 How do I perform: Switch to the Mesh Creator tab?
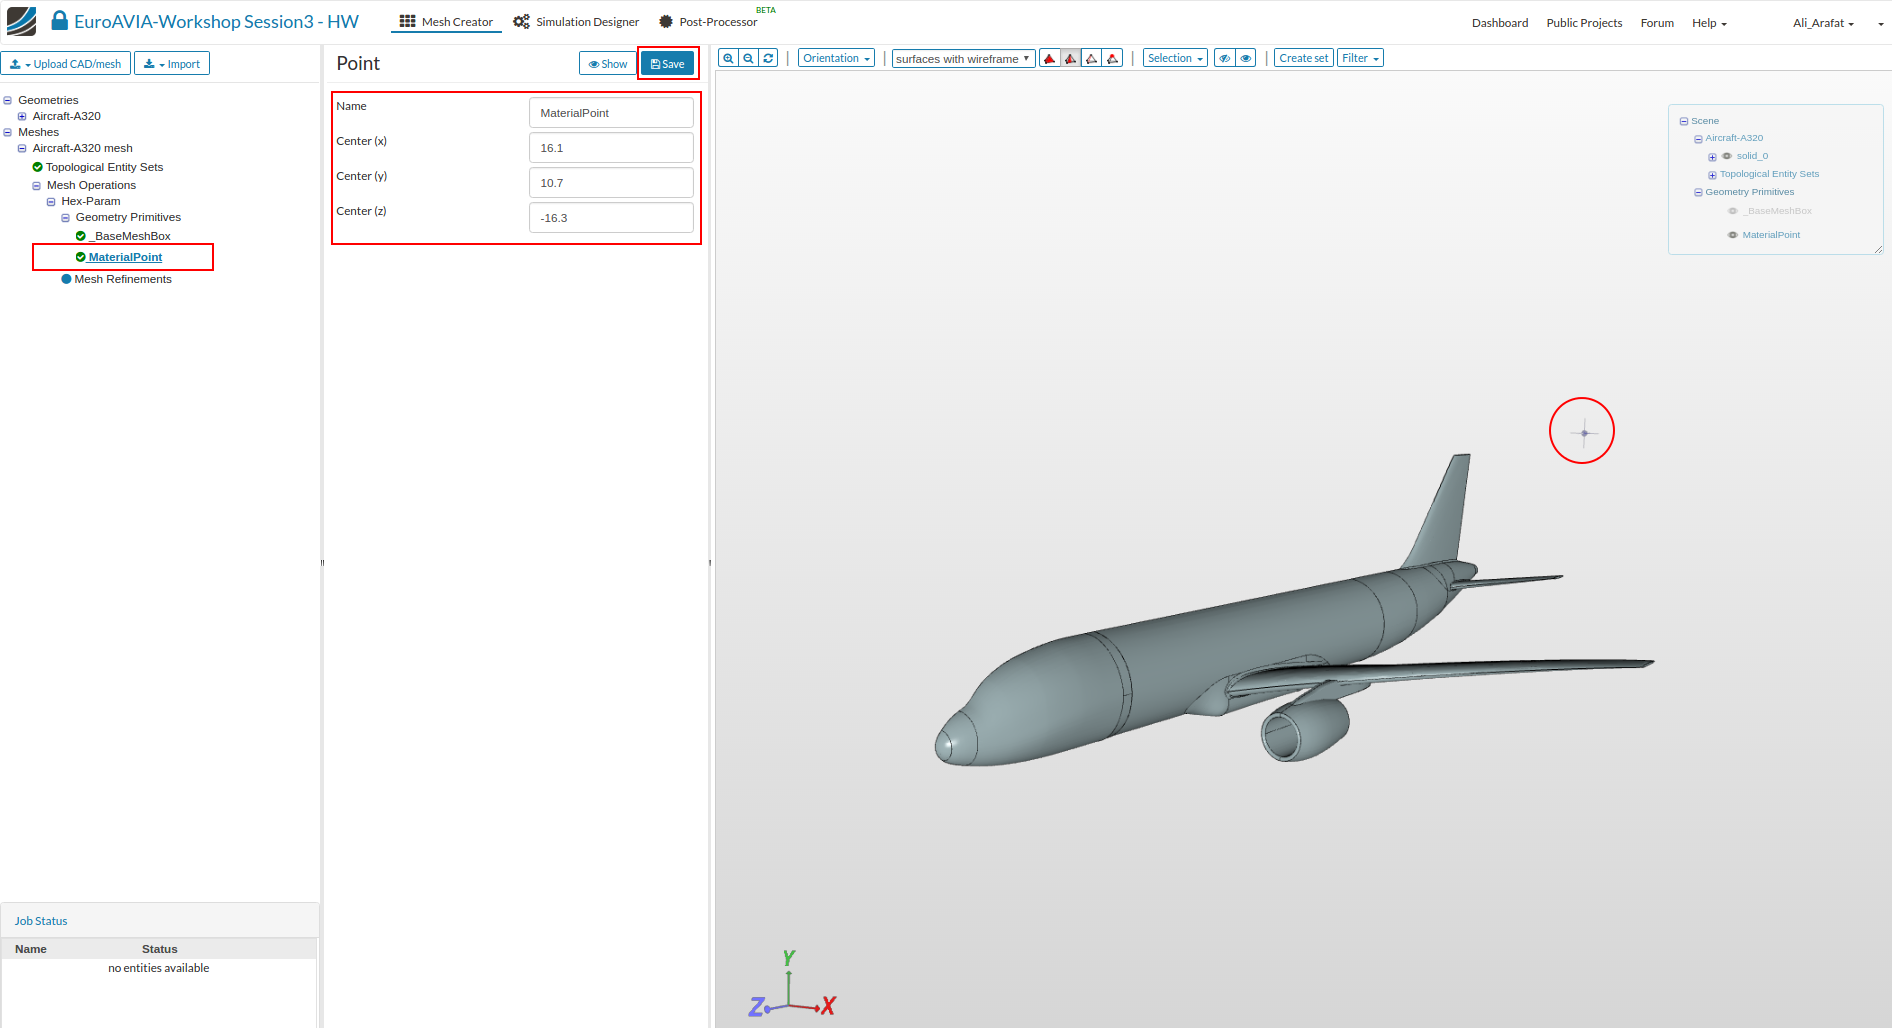pos(446,22)
